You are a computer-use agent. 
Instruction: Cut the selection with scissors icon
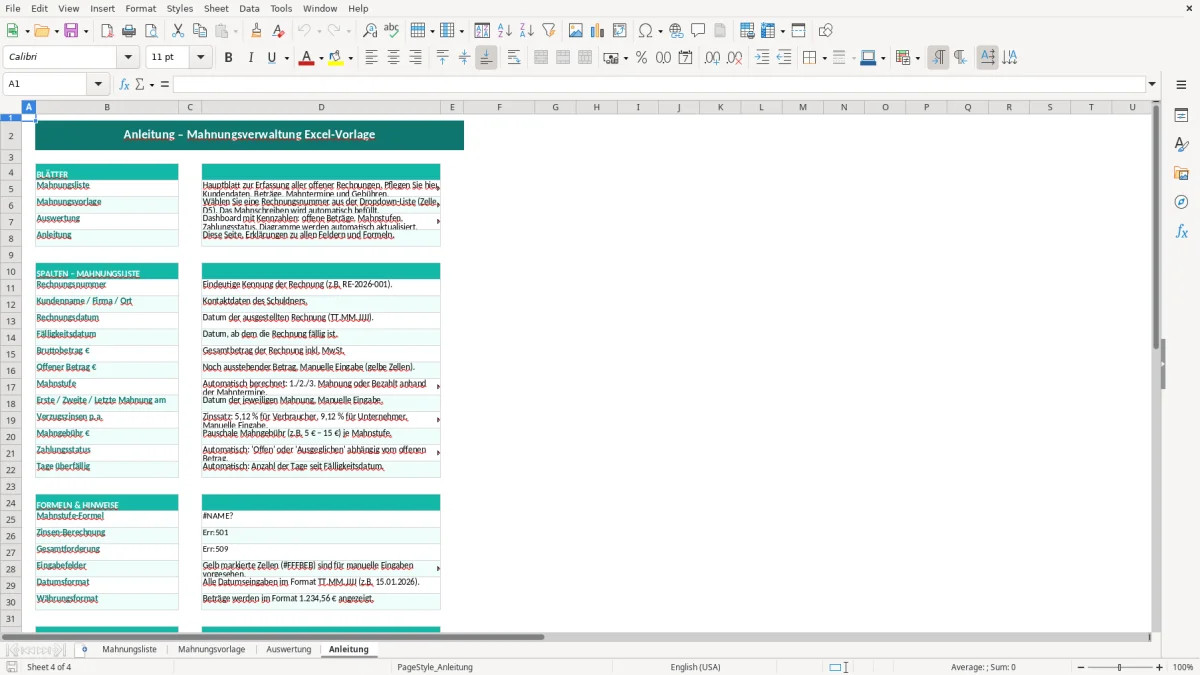[177, 31]
